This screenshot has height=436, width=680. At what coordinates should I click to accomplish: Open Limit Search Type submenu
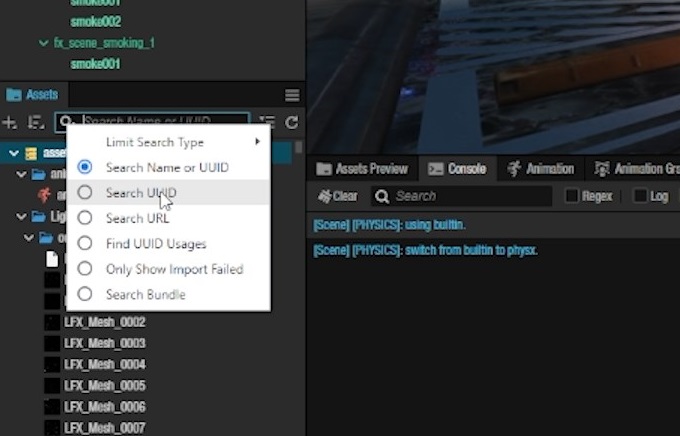point(169,142)
